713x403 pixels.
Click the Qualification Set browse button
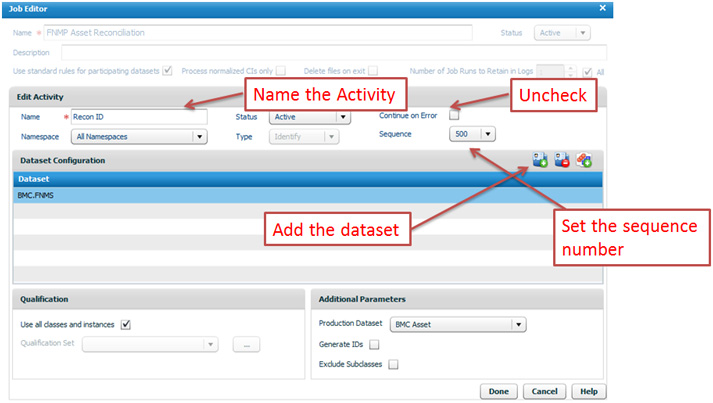click(247, 345)
